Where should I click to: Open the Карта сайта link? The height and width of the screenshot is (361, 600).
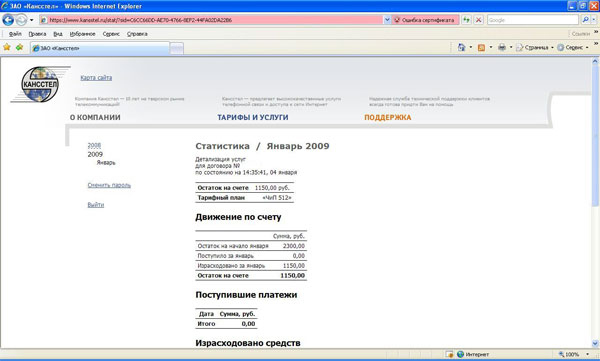coord(96,78)
